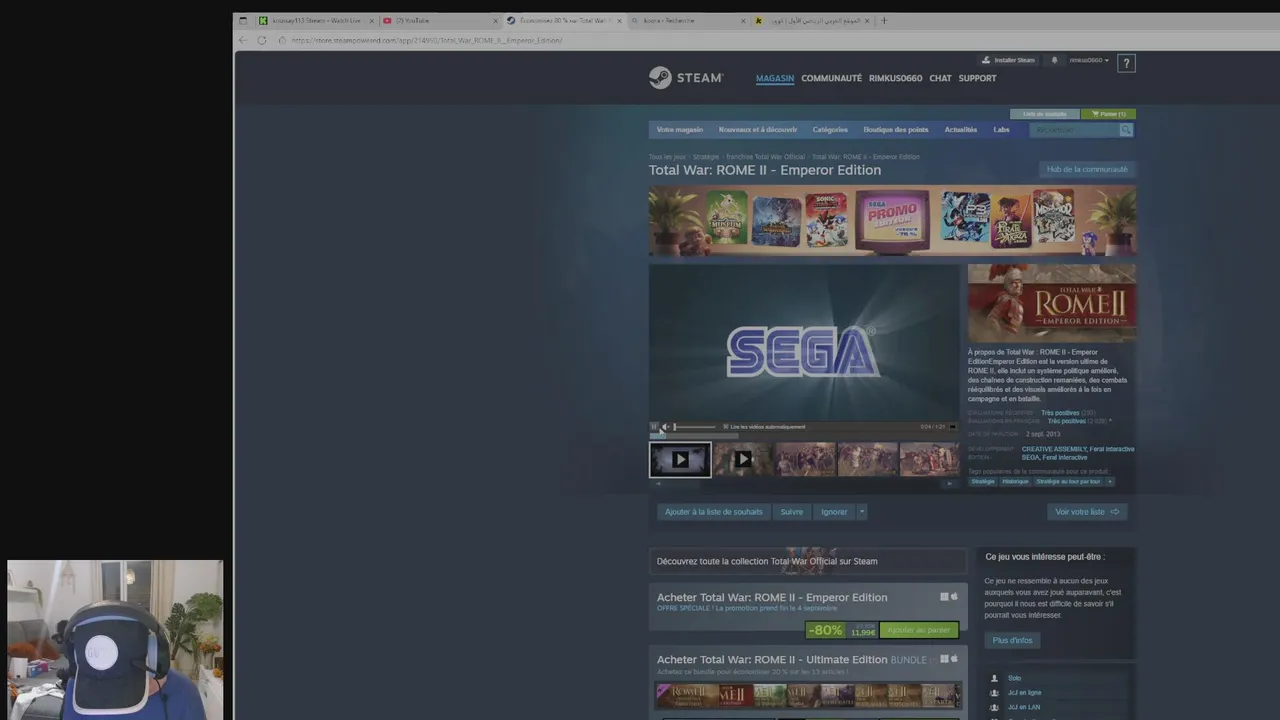Open the Actualités store link
This screenshot has height=720, width=1280.
click(961, 130)
